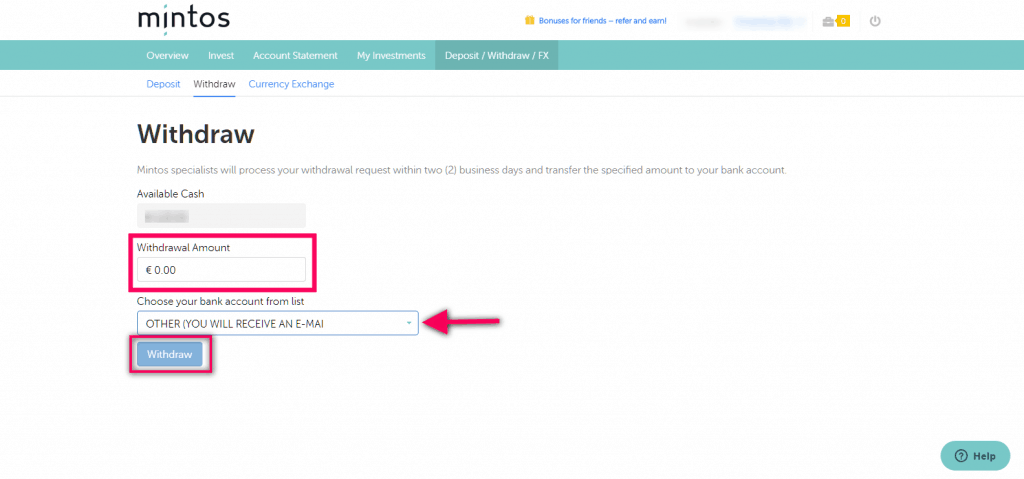Open the bank account dropdown list
Viewport: 1024px width, 479px height.
pyautogui.click(x=278, y=323)
